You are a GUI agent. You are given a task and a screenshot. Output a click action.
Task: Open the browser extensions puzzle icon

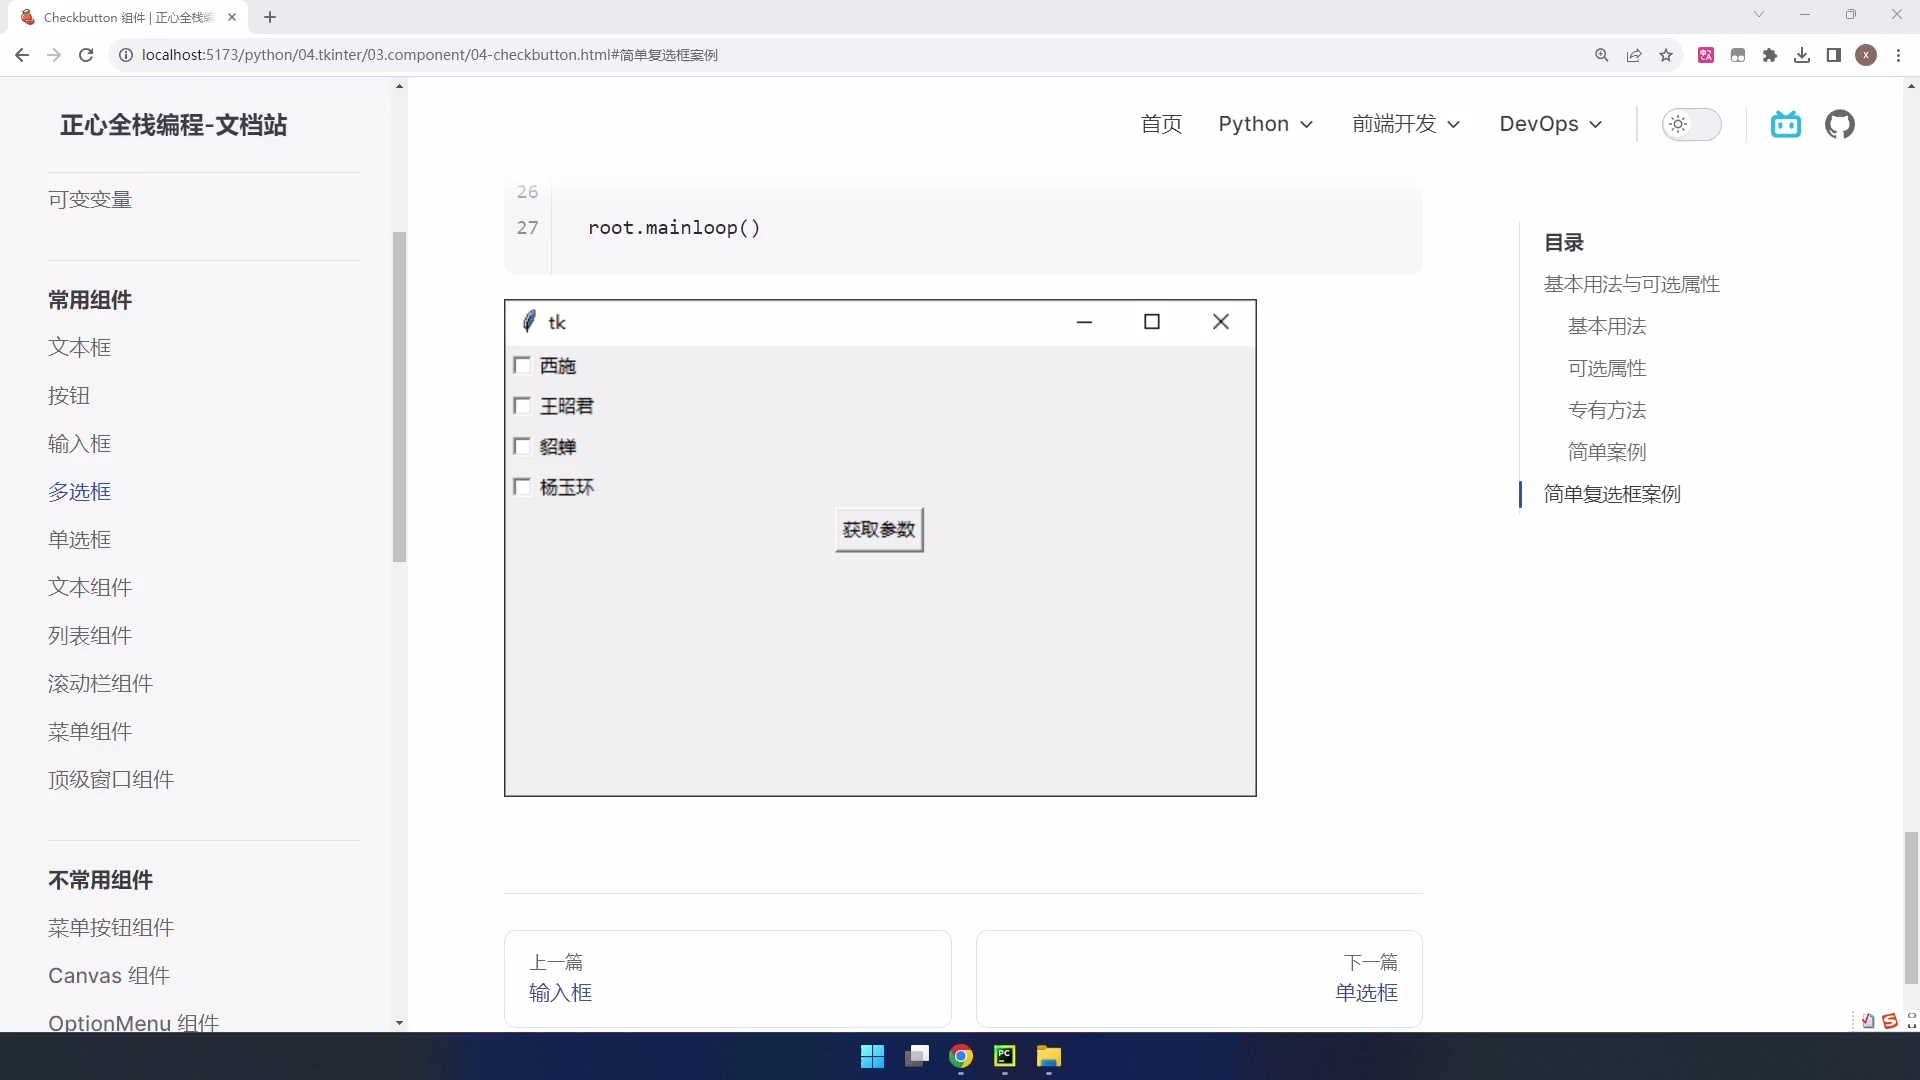pyautogui.click(x=1770, y=55)
